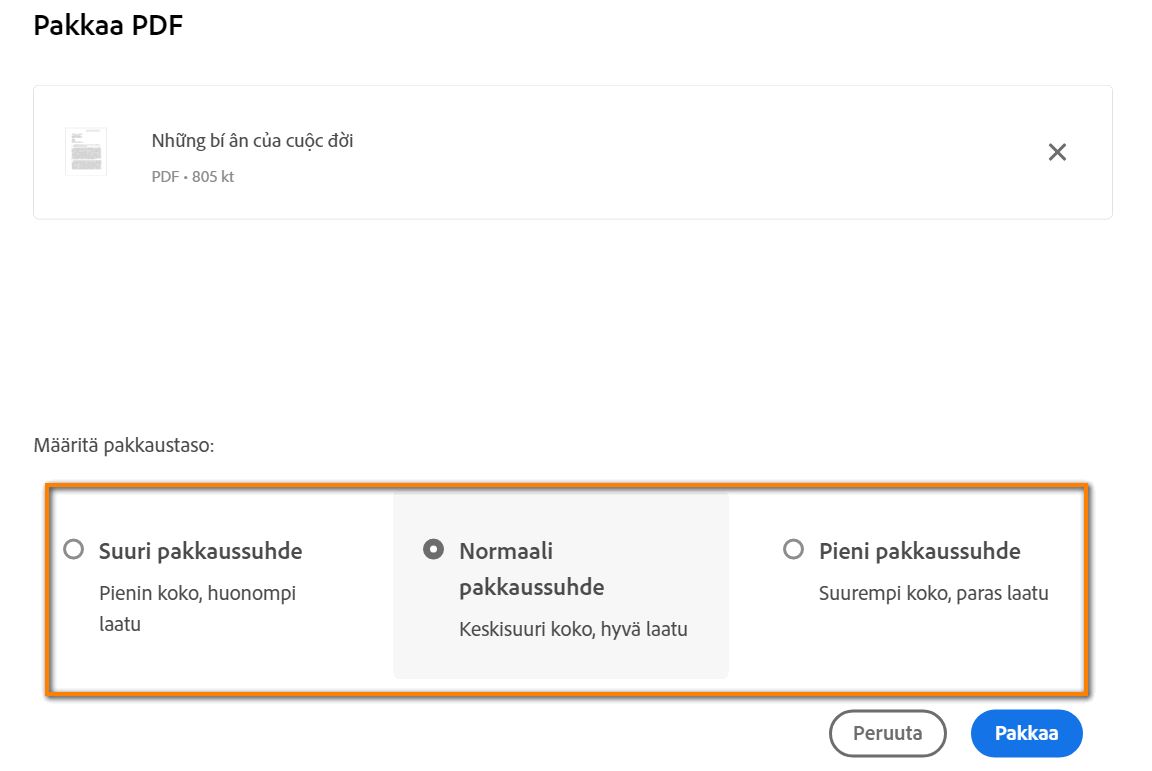This screenshot has height=771, width=1152.
Task: Click the Pakkaa PDF dialog title
Action: tap(110, 25)
